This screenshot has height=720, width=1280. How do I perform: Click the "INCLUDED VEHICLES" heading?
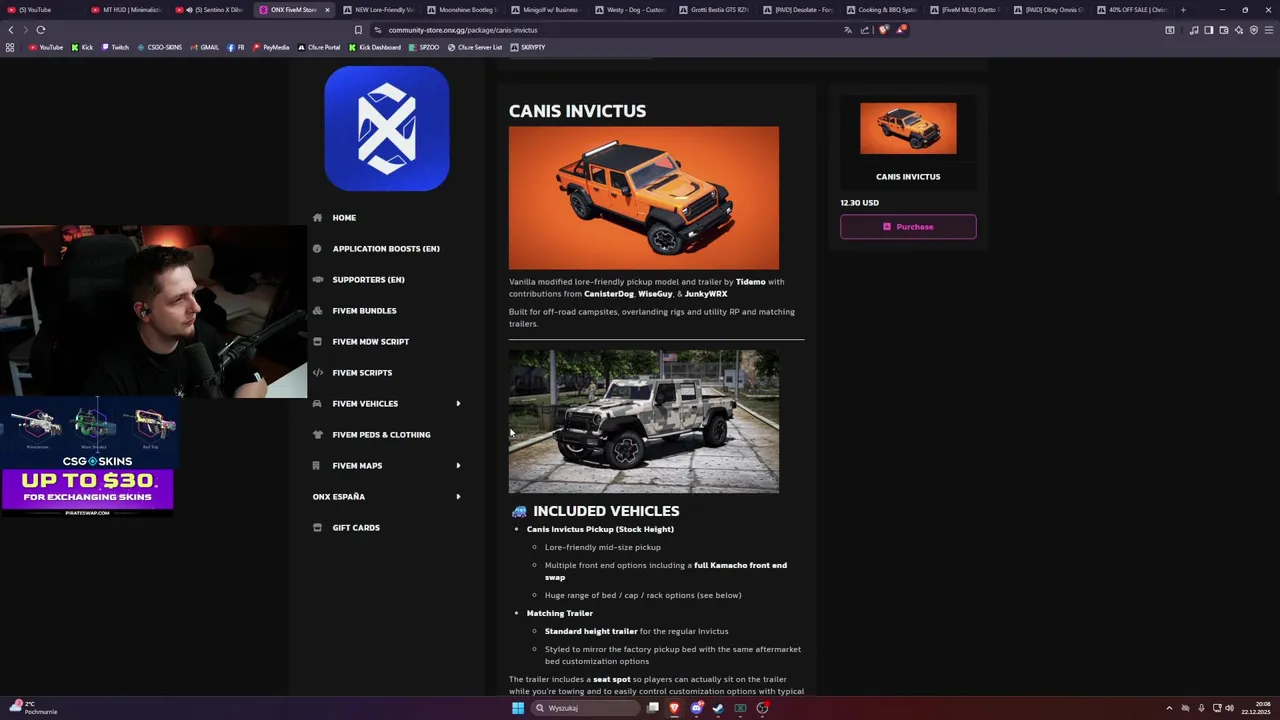pos(606,511)
